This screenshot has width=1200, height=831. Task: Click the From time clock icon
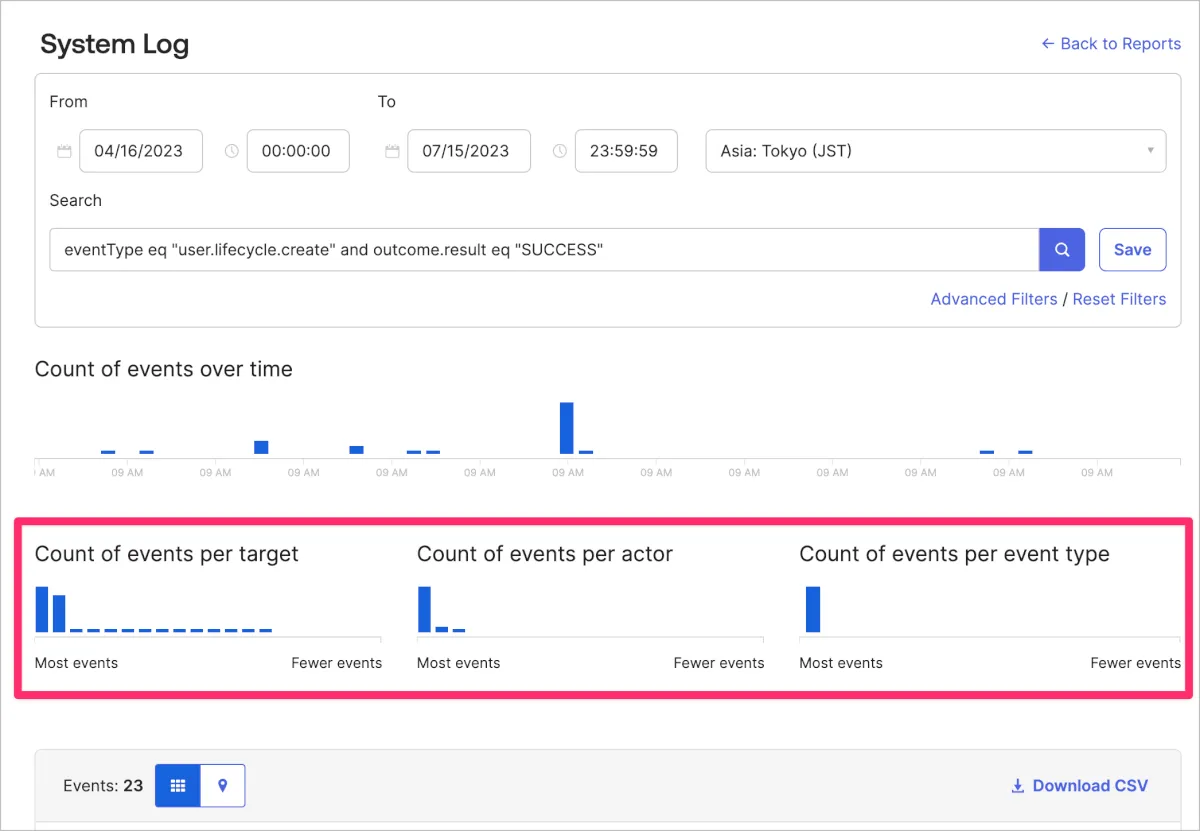point(232,151)
